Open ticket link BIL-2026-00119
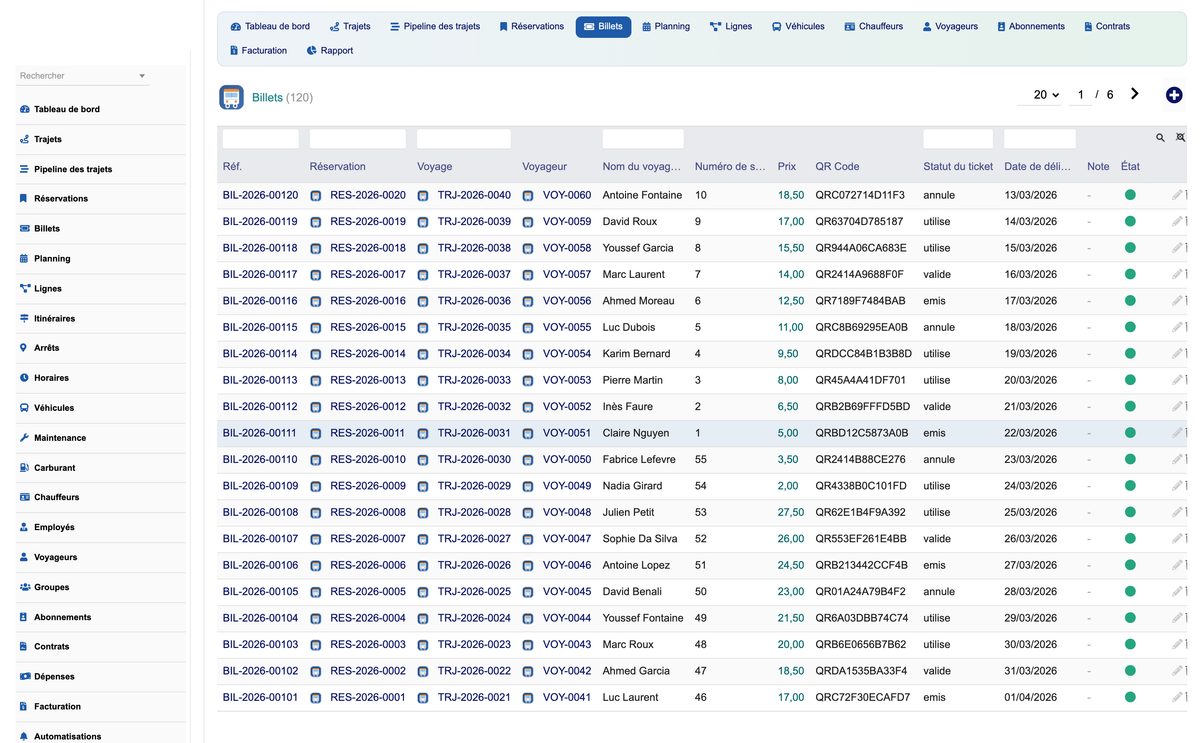The height and width of the screenshot is (743, 1200). pos(260,222)
